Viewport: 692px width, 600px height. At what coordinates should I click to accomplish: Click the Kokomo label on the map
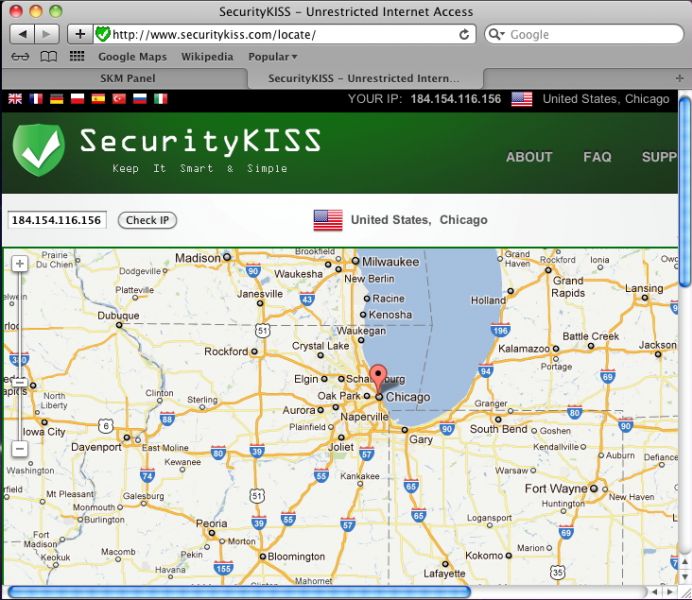(x=484, y=555)
